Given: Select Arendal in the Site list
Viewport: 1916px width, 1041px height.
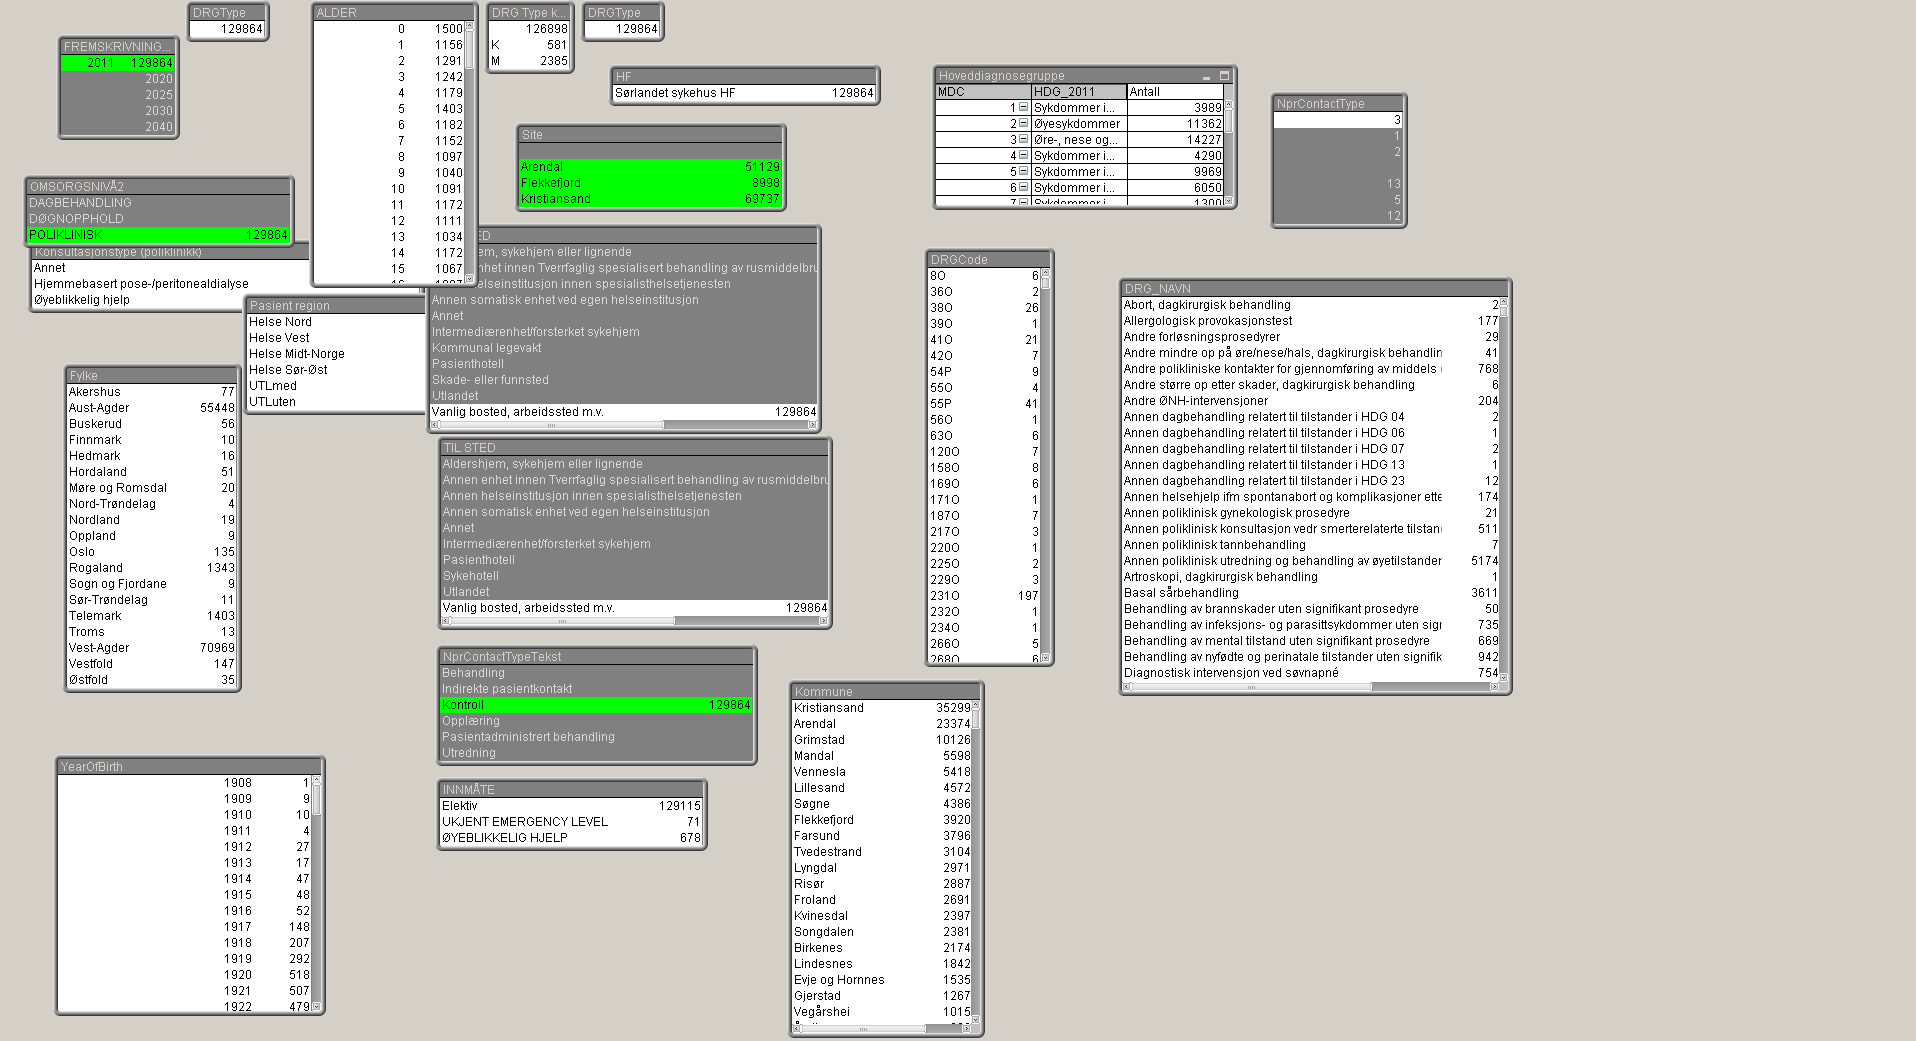Looking at the screenshot, I should click(x=650, y=167).
